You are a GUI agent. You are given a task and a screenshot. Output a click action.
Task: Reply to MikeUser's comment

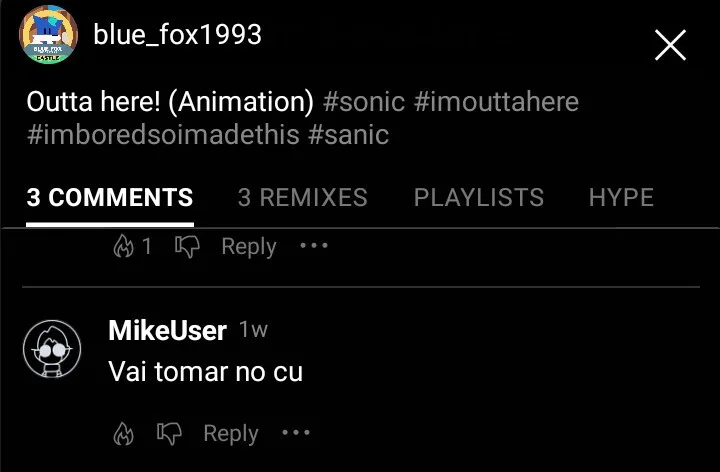click(x=231, y=434)
